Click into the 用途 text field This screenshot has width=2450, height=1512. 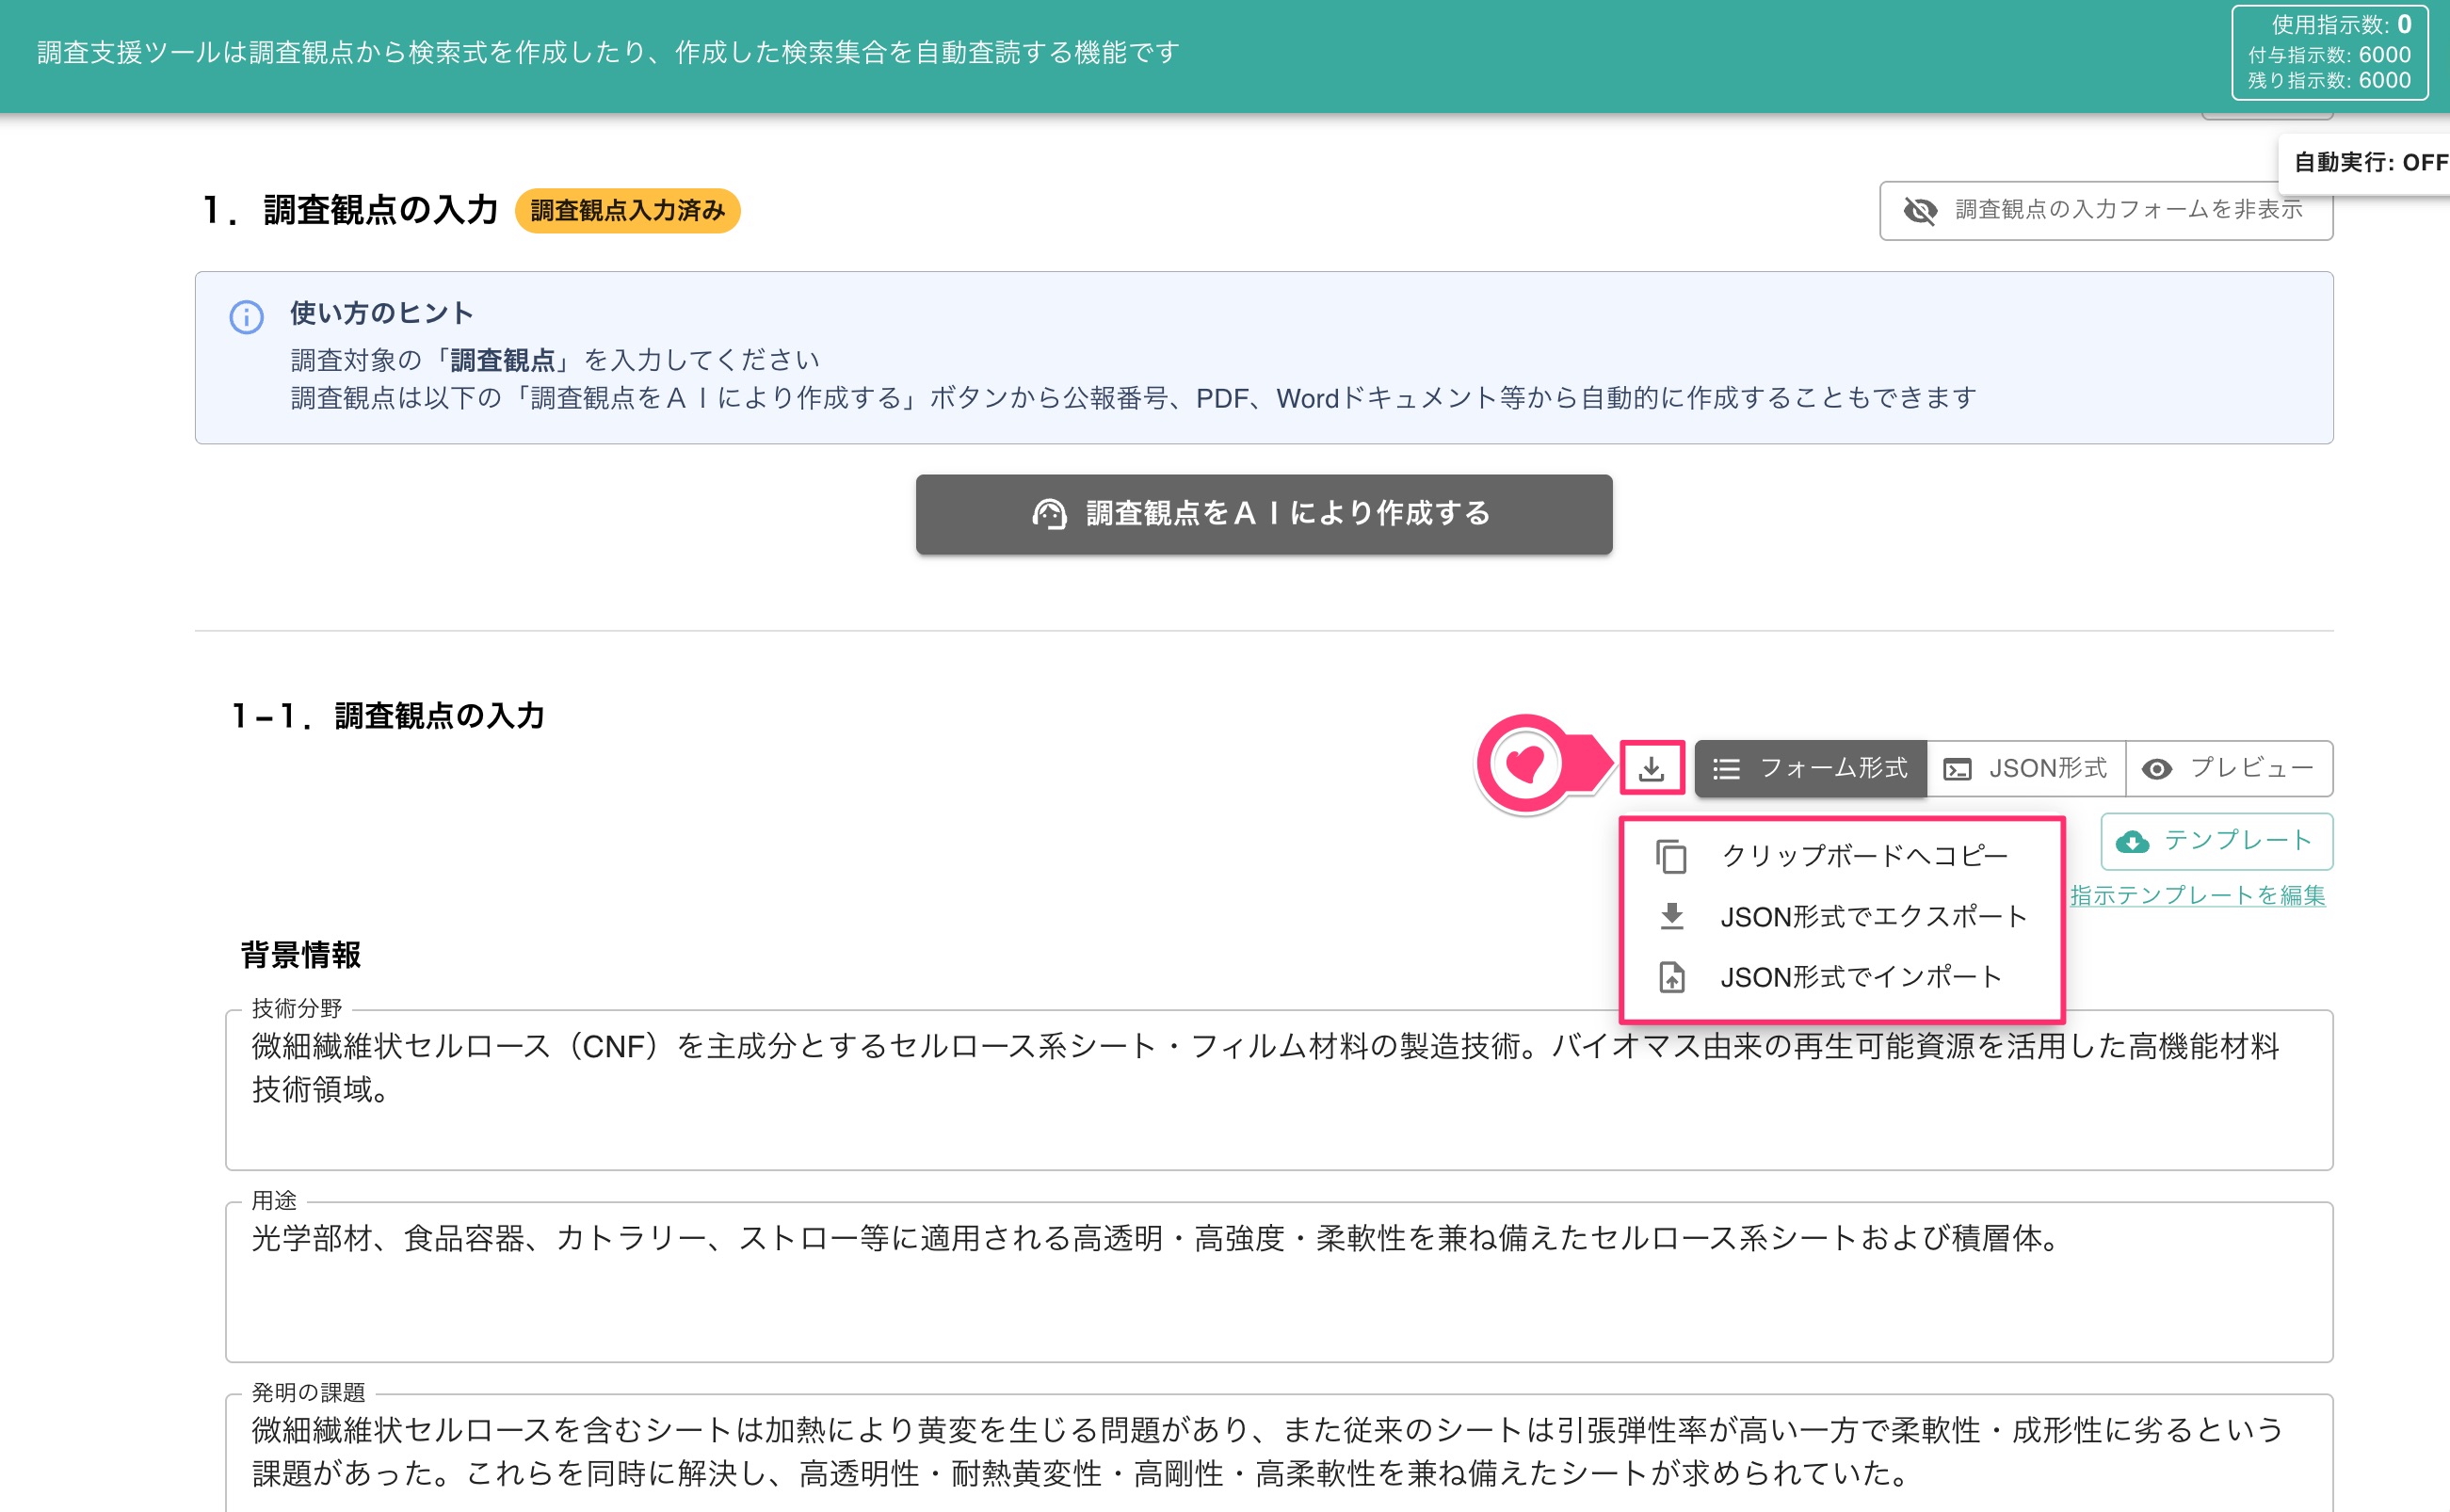pyautogui.click(x=1278, y=1281)
